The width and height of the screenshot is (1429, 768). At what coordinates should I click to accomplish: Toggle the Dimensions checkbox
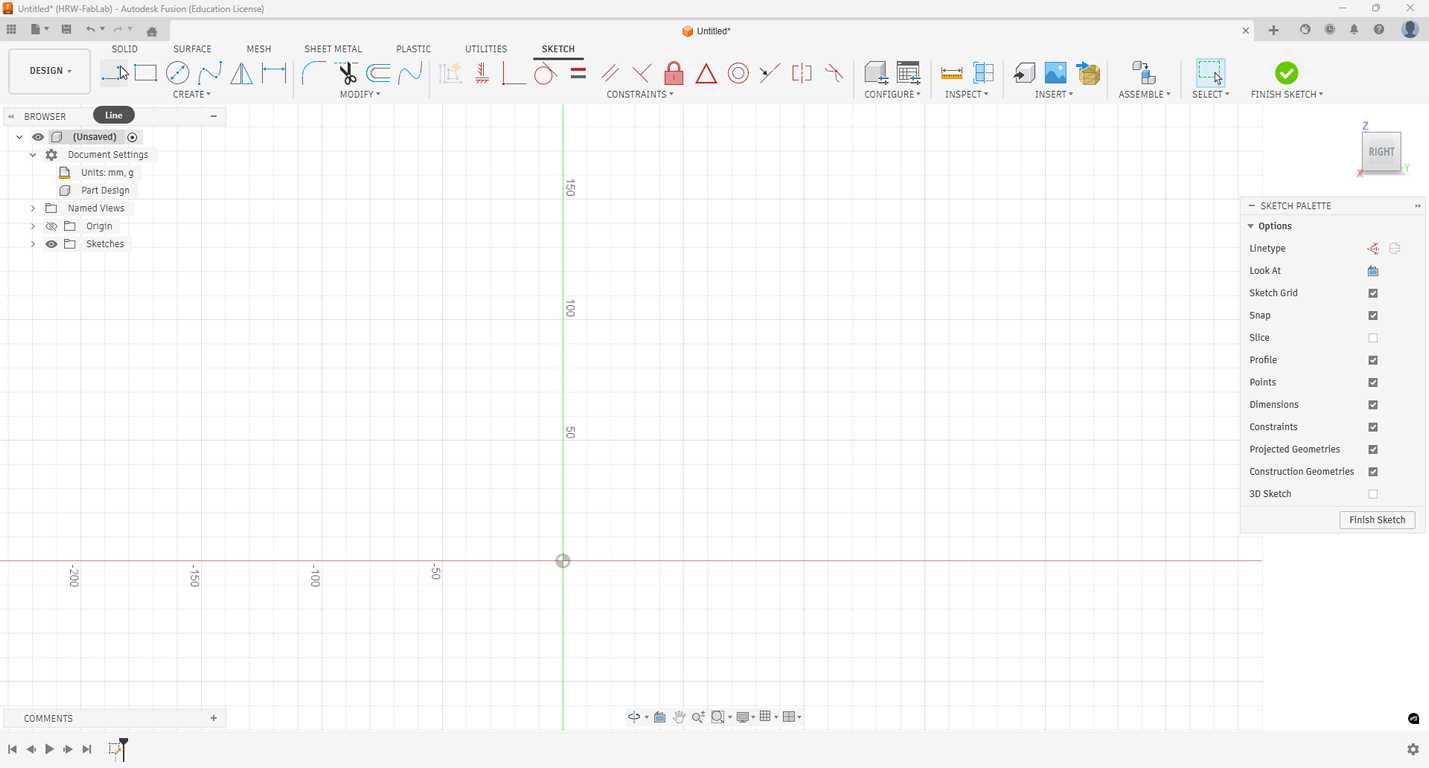(1373, 405)
